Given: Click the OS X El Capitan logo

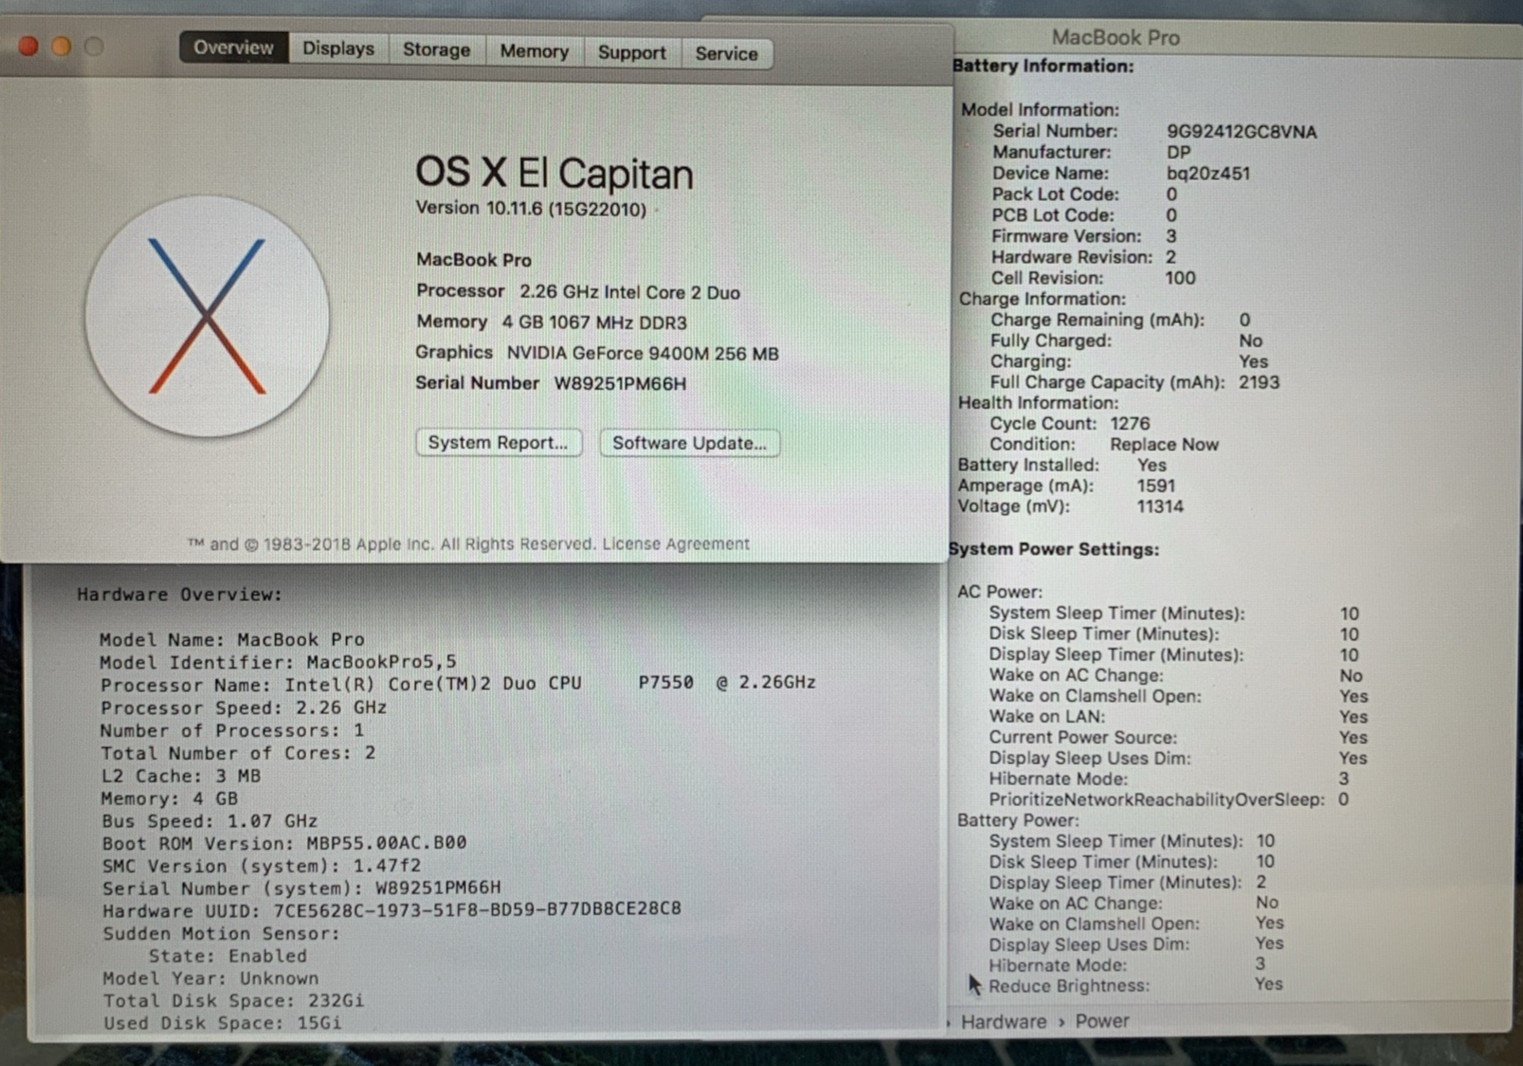Looking at the screenshot, I should point(207,316).
